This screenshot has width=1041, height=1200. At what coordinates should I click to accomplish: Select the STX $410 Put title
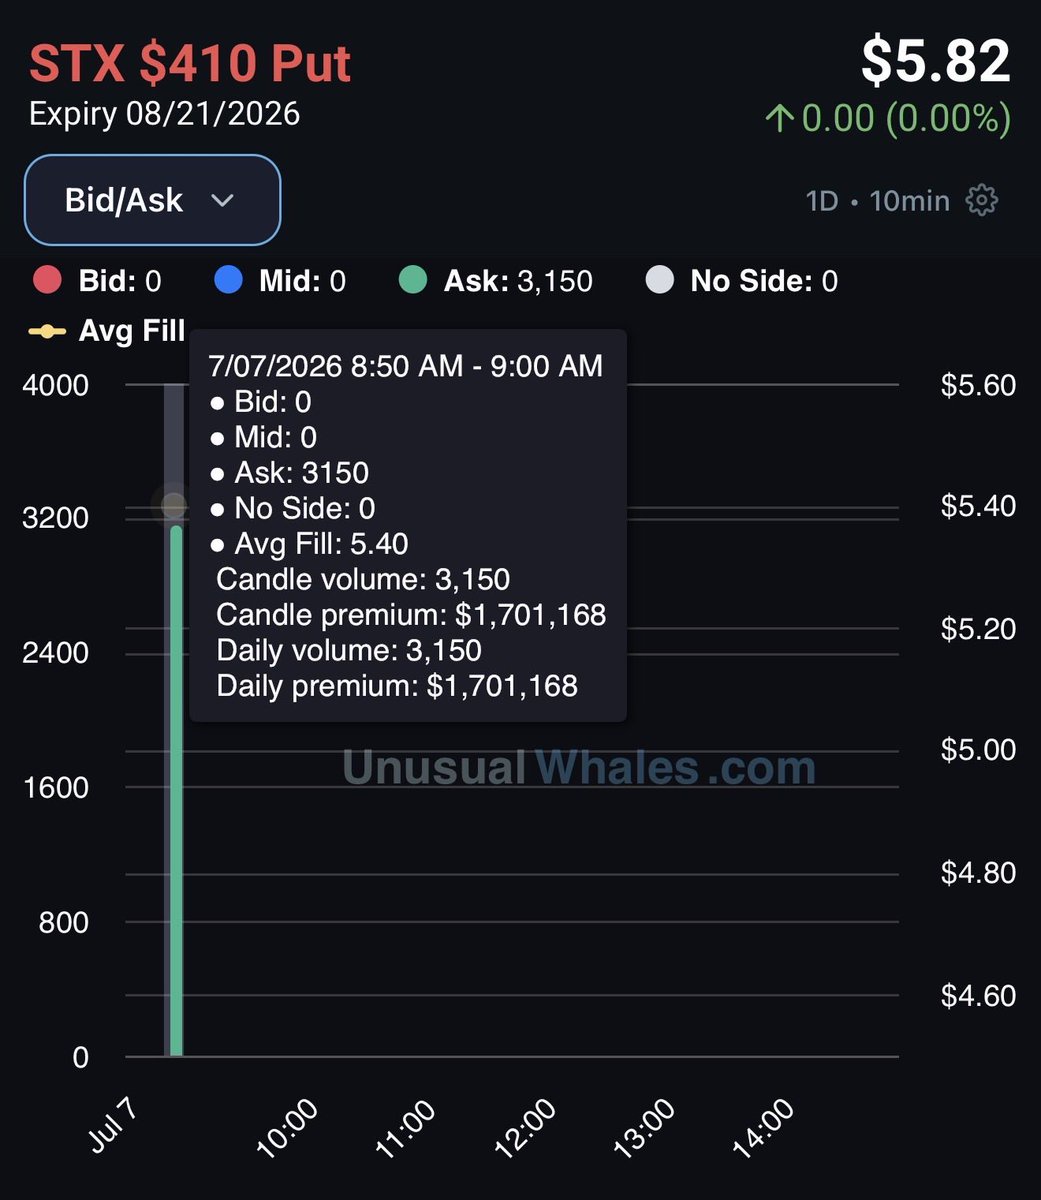pyautogui.click(x=190, y=63)
